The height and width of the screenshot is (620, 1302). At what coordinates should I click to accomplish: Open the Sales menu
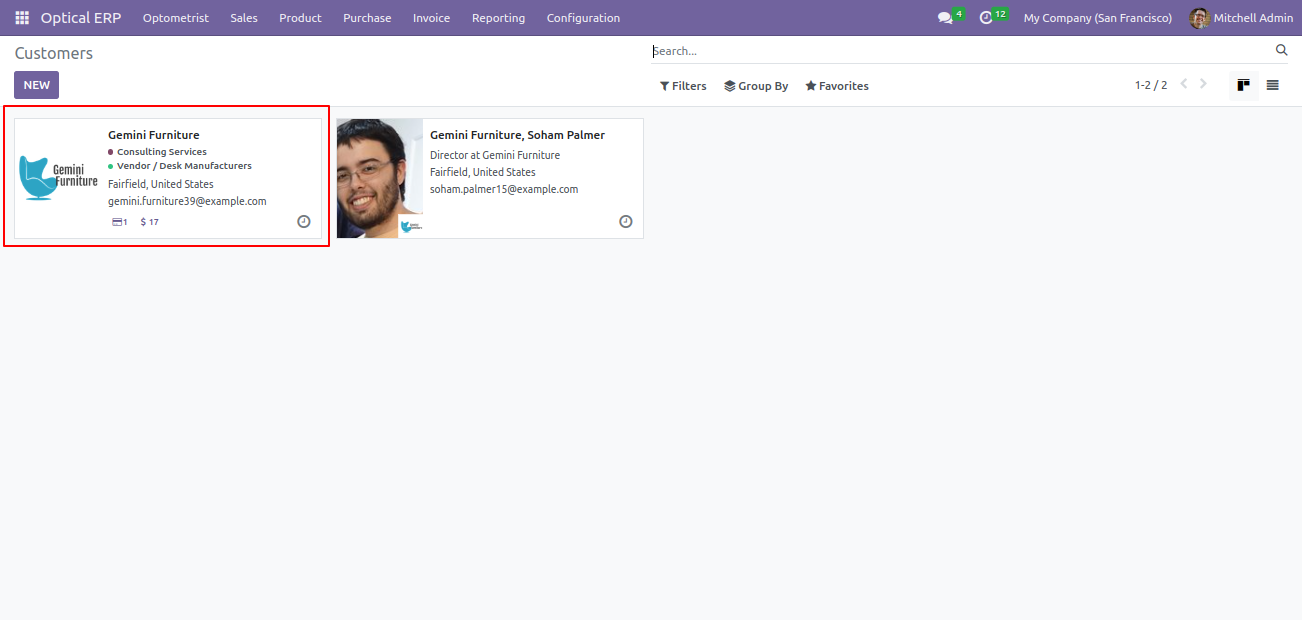[244, 18]
